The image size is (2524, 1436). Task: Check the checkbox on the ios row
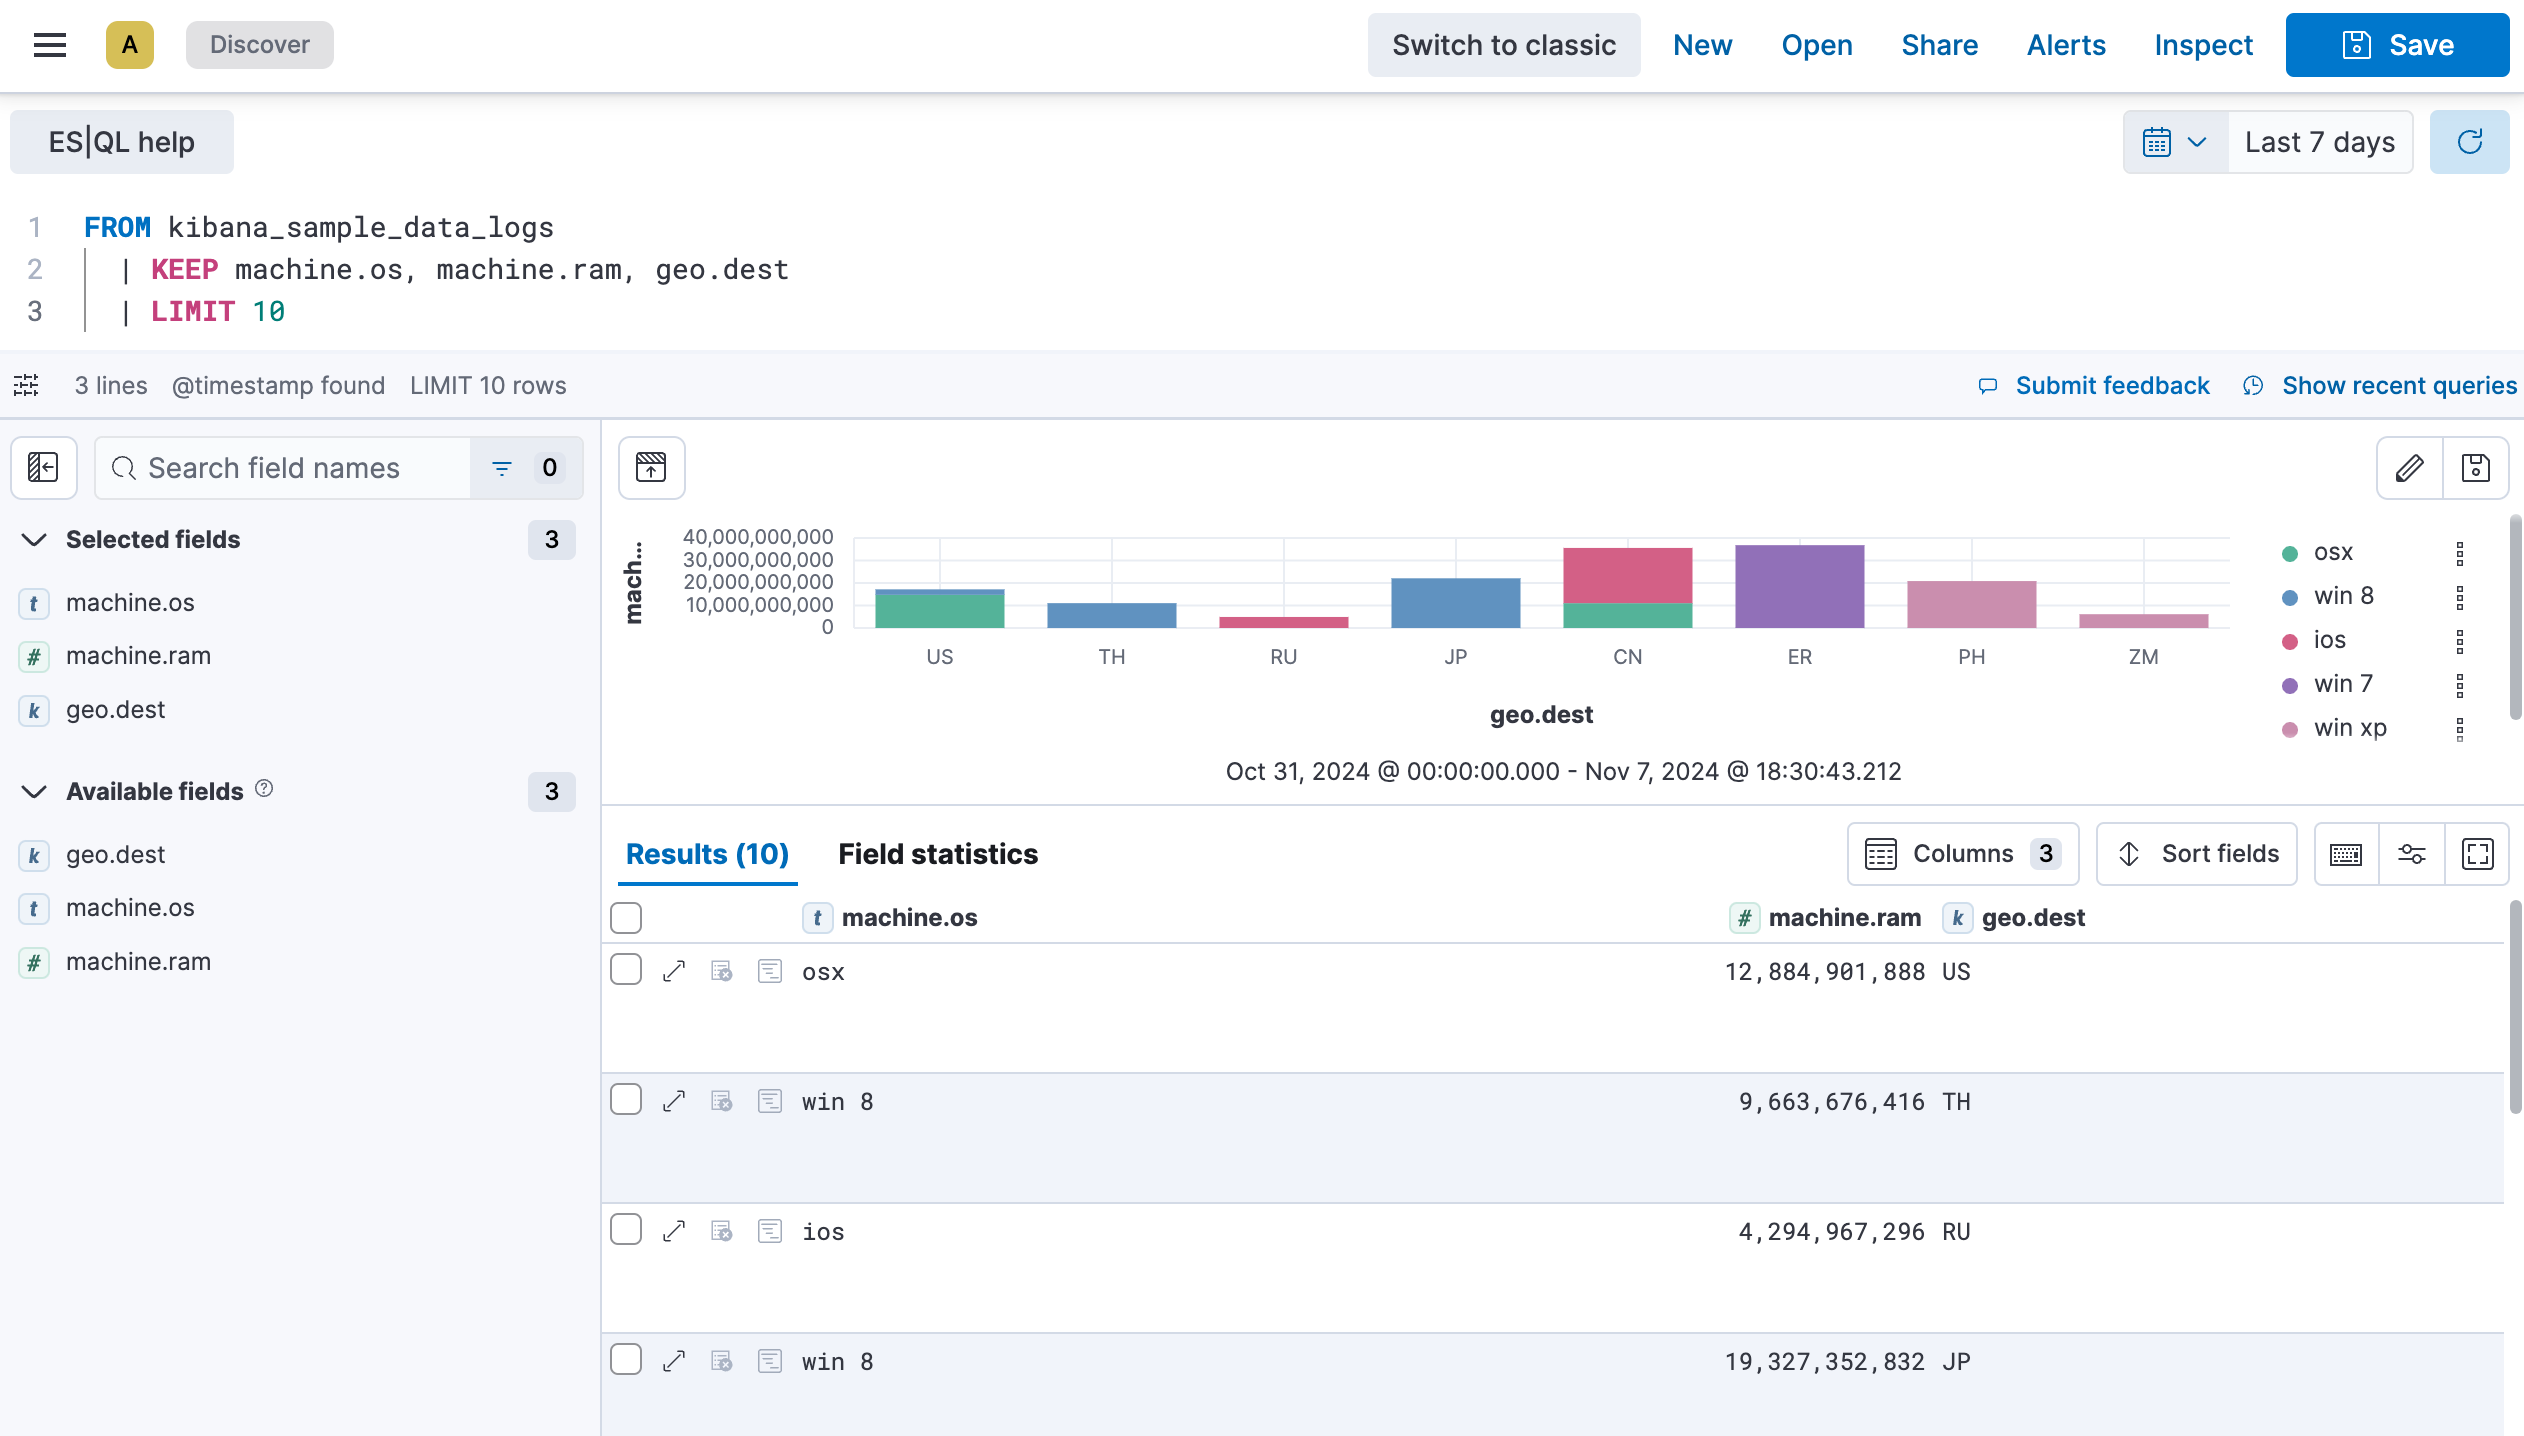[626, 1229]
